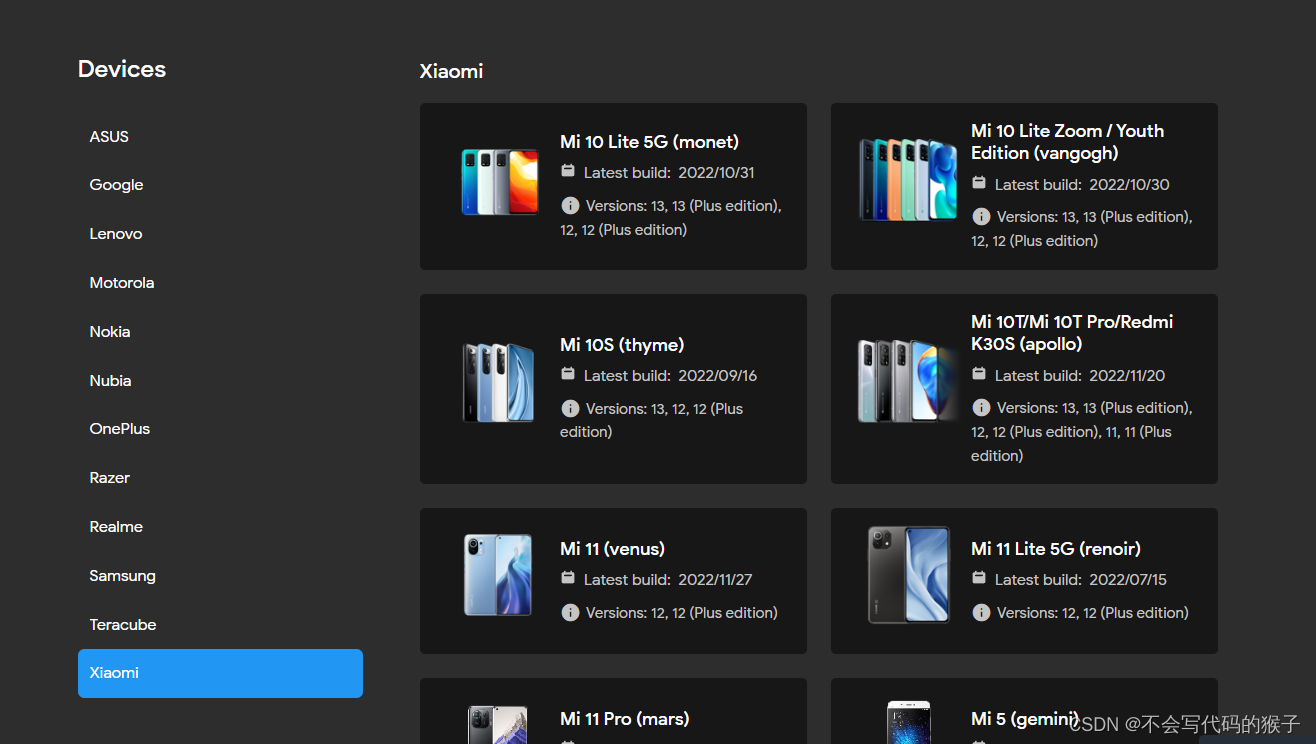
Task: Open the Mi 11 Lite 5G (renoir) title
Action: pyautogui.click(x=1056, y=549)
